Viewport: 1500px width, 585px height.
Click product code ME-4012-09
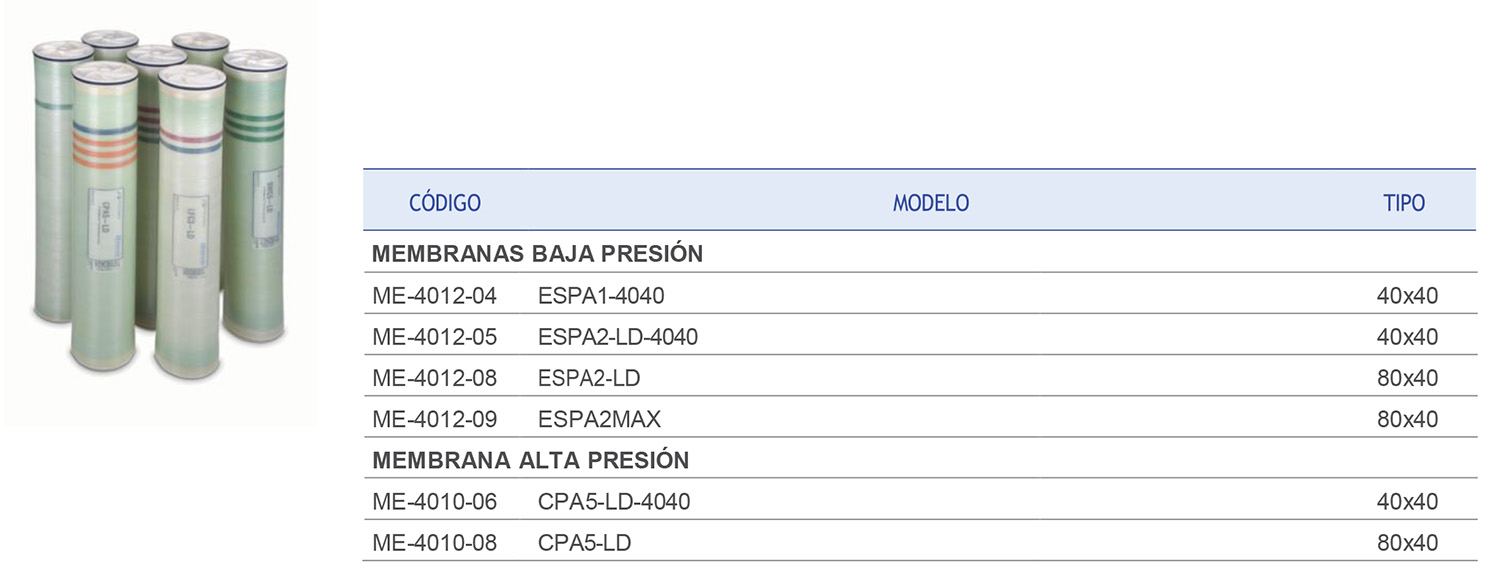click(x=434, y=419)
